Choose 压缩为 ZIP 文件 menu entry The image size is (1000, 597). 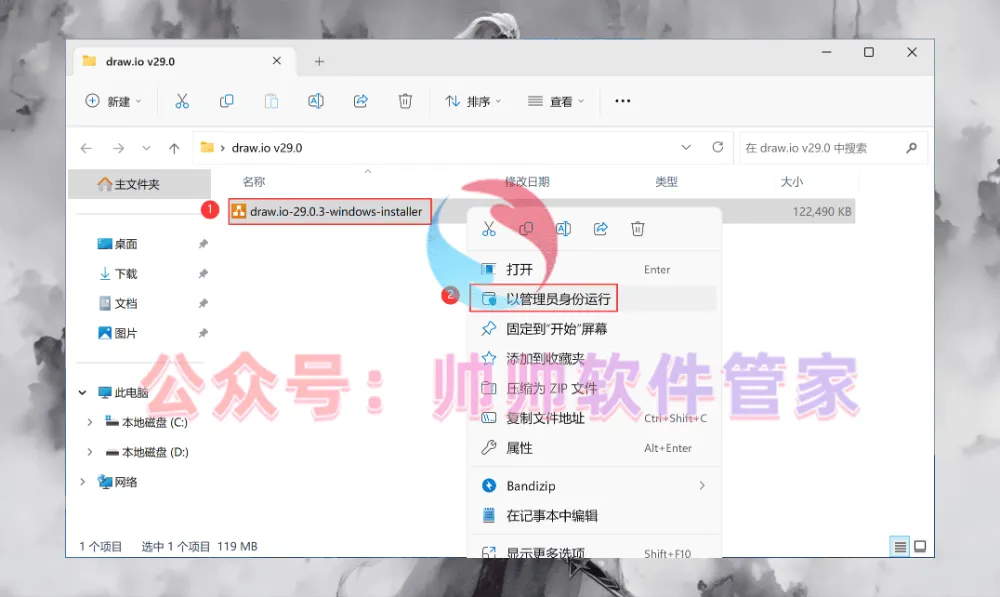tap(594, 388)
